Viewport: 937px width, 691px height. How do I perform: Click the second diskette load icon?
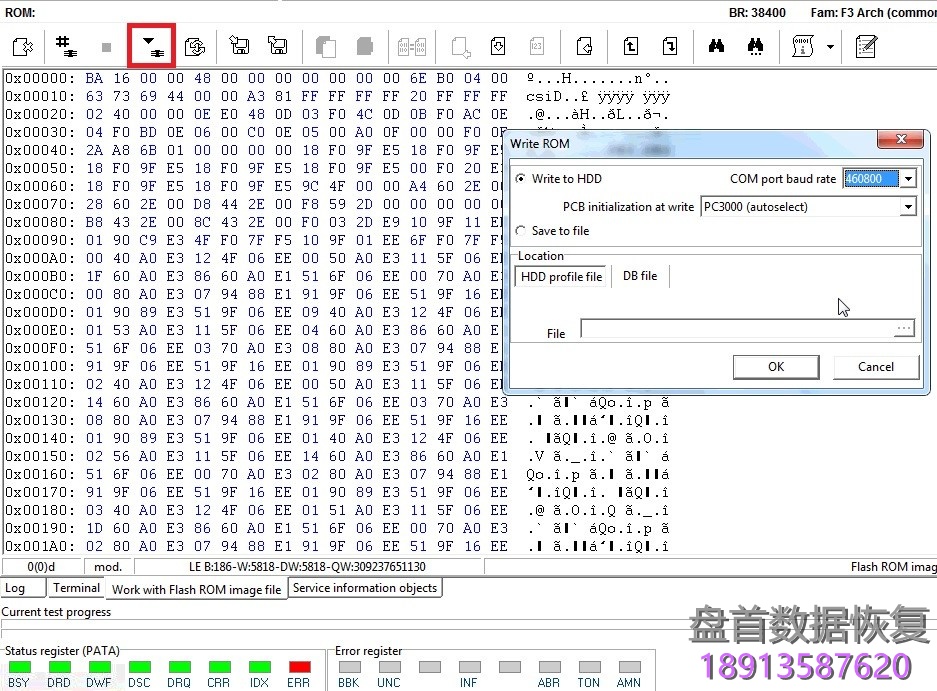pos(278,46)
